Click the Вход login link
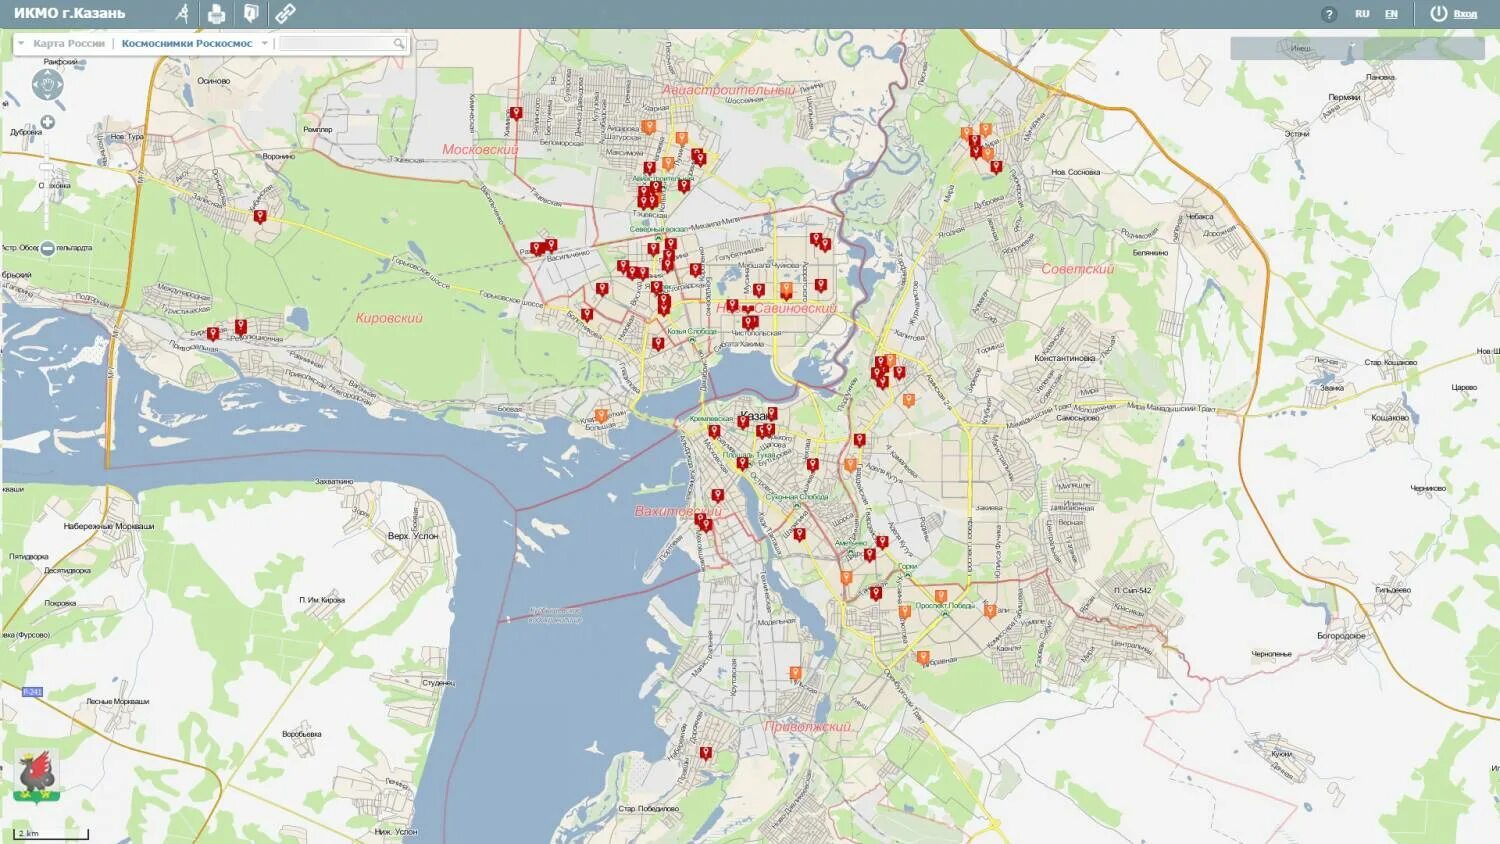This screenshot has width=1500, height=844. [x=1465, y=14]
